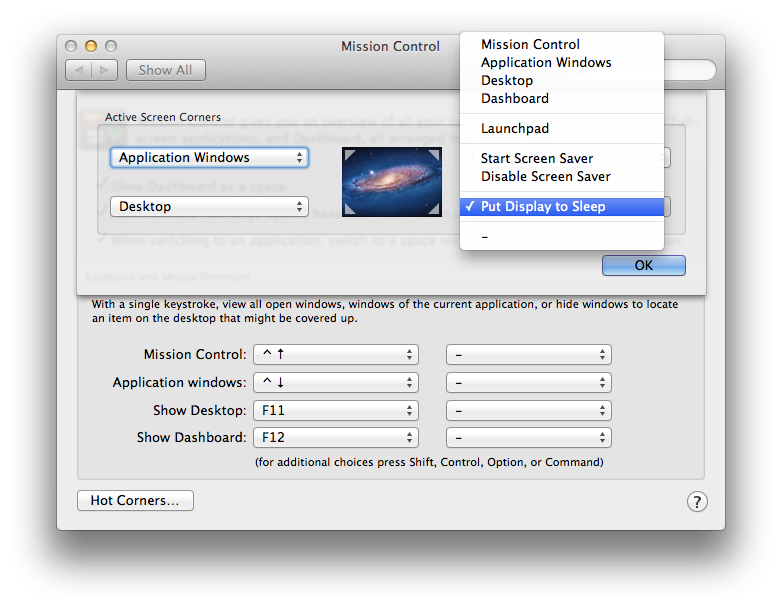Open the top-left corner Application Windows dropdown
This screenshot has width=782, height=609.
click(x=209, y=158)
